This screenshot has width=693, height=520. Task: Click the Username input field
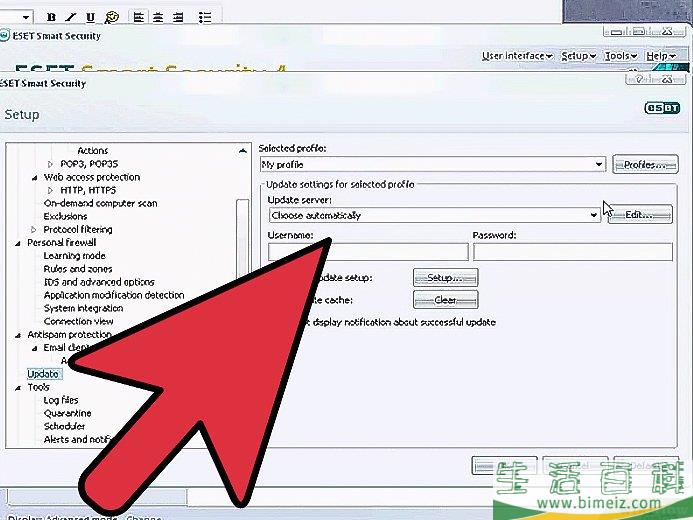[368, 252]
